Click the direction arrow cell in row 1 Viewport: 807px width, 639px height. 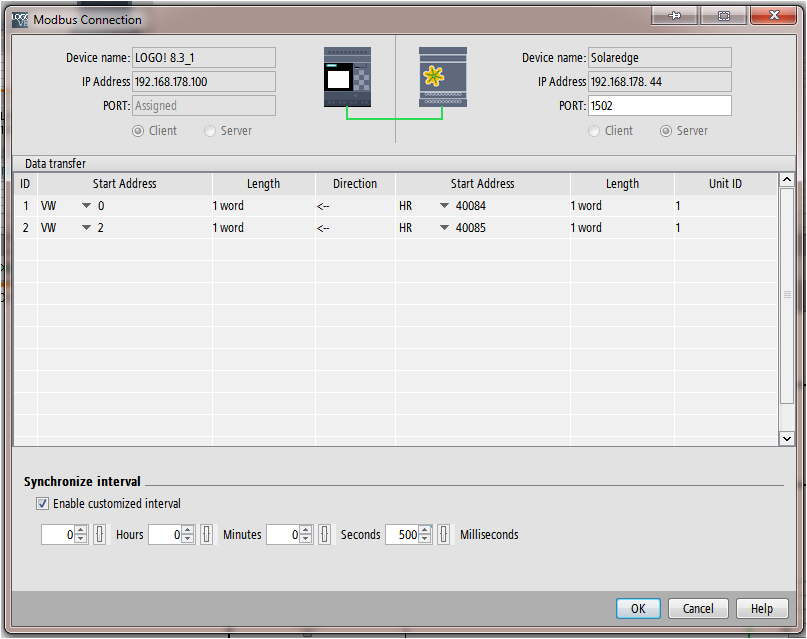point(355,206)
